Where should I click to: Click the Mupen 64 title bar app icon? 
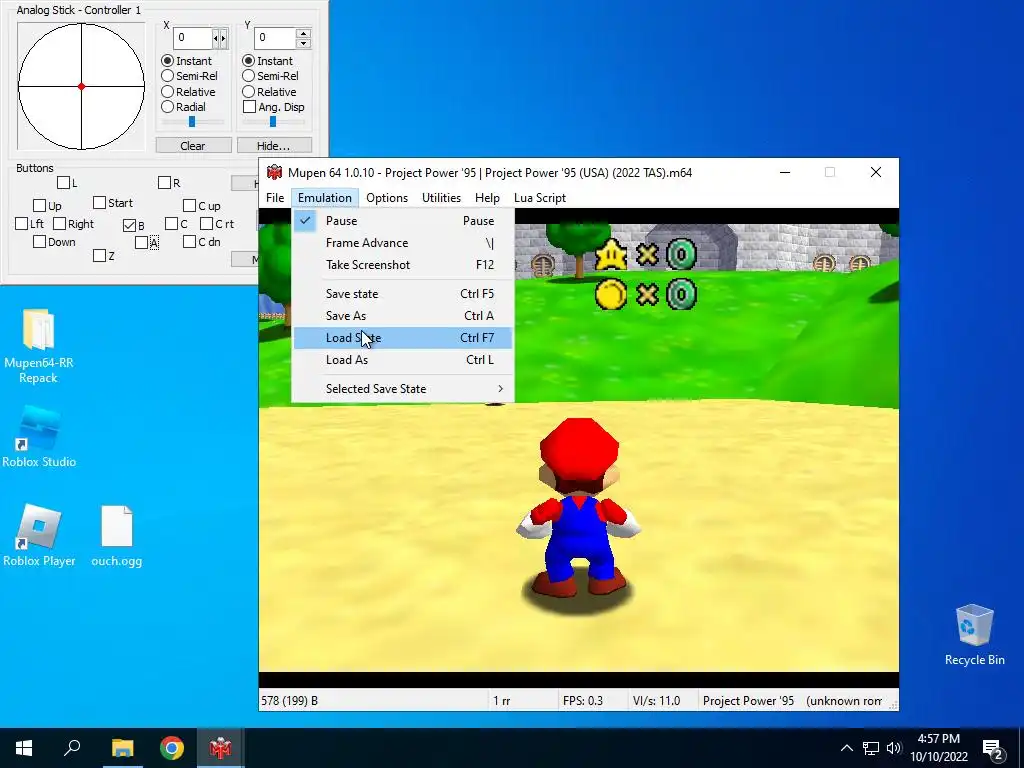[274, 172]
